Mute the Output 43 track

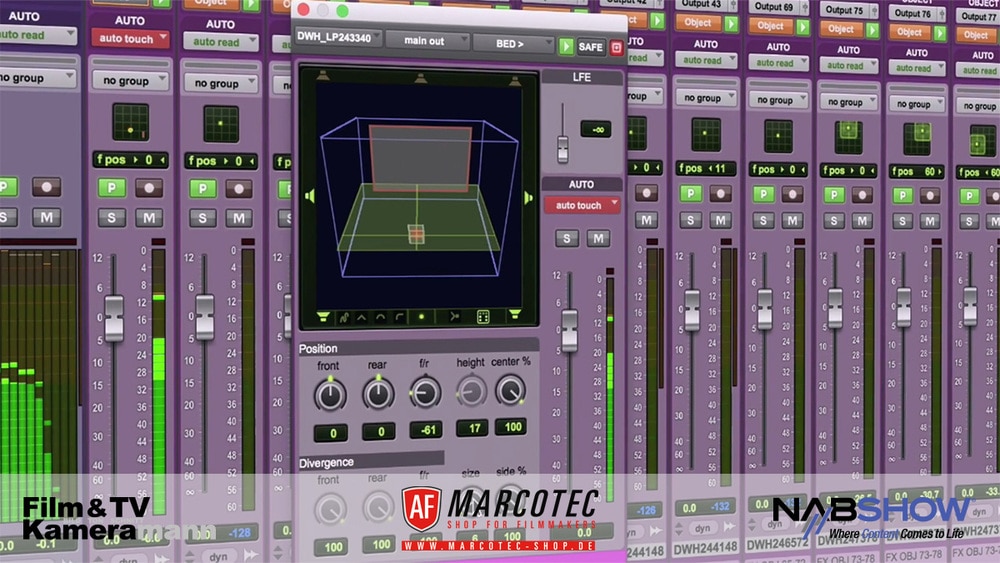(720, 221)
